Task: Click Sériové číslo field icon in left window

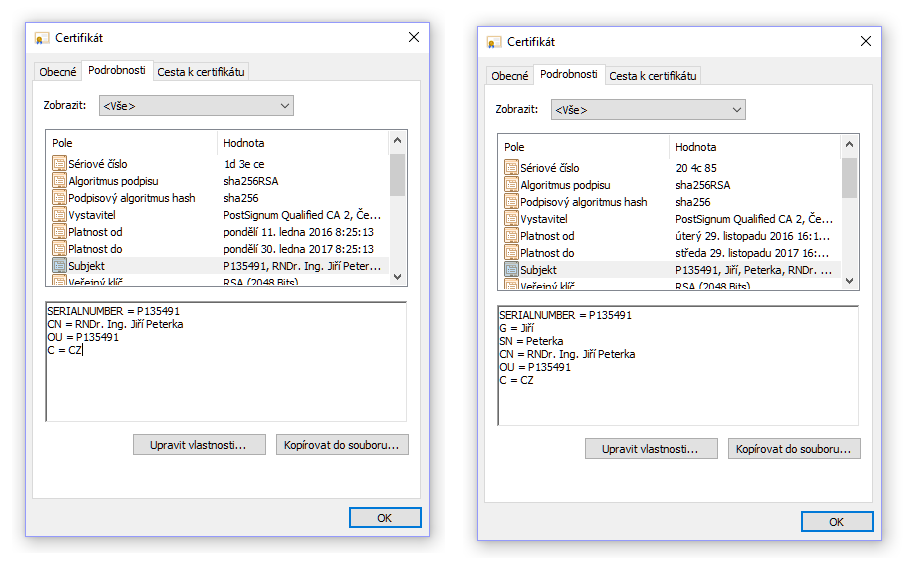Action: click(59, 163)
